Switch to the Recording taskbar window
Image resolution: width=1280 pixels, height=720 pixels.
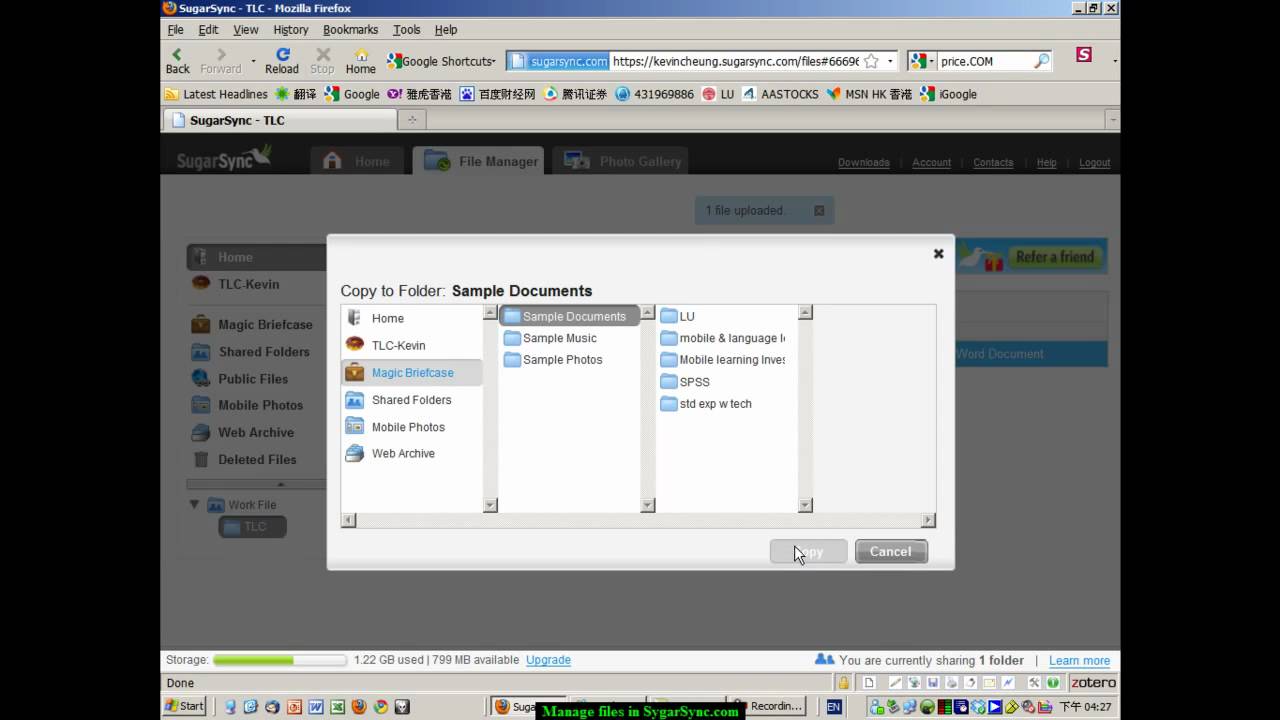pyautogui.click(x=768, y=706)
